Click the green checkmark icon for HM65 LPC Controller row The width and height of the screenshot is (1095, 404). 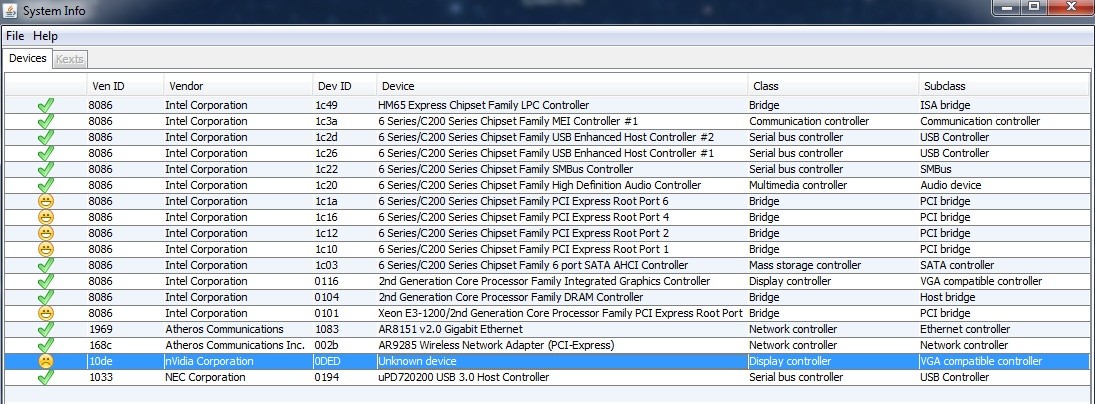[46, 105]
